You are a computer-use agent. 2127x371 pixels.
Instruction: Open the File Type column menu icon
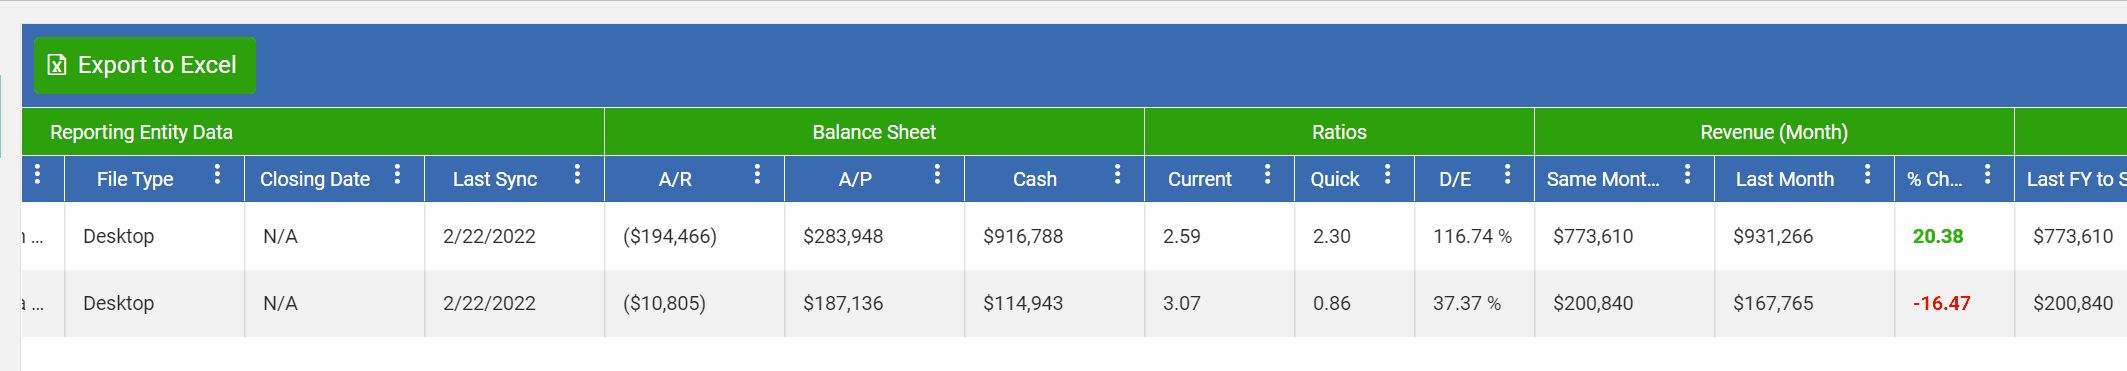click(217, 175)
